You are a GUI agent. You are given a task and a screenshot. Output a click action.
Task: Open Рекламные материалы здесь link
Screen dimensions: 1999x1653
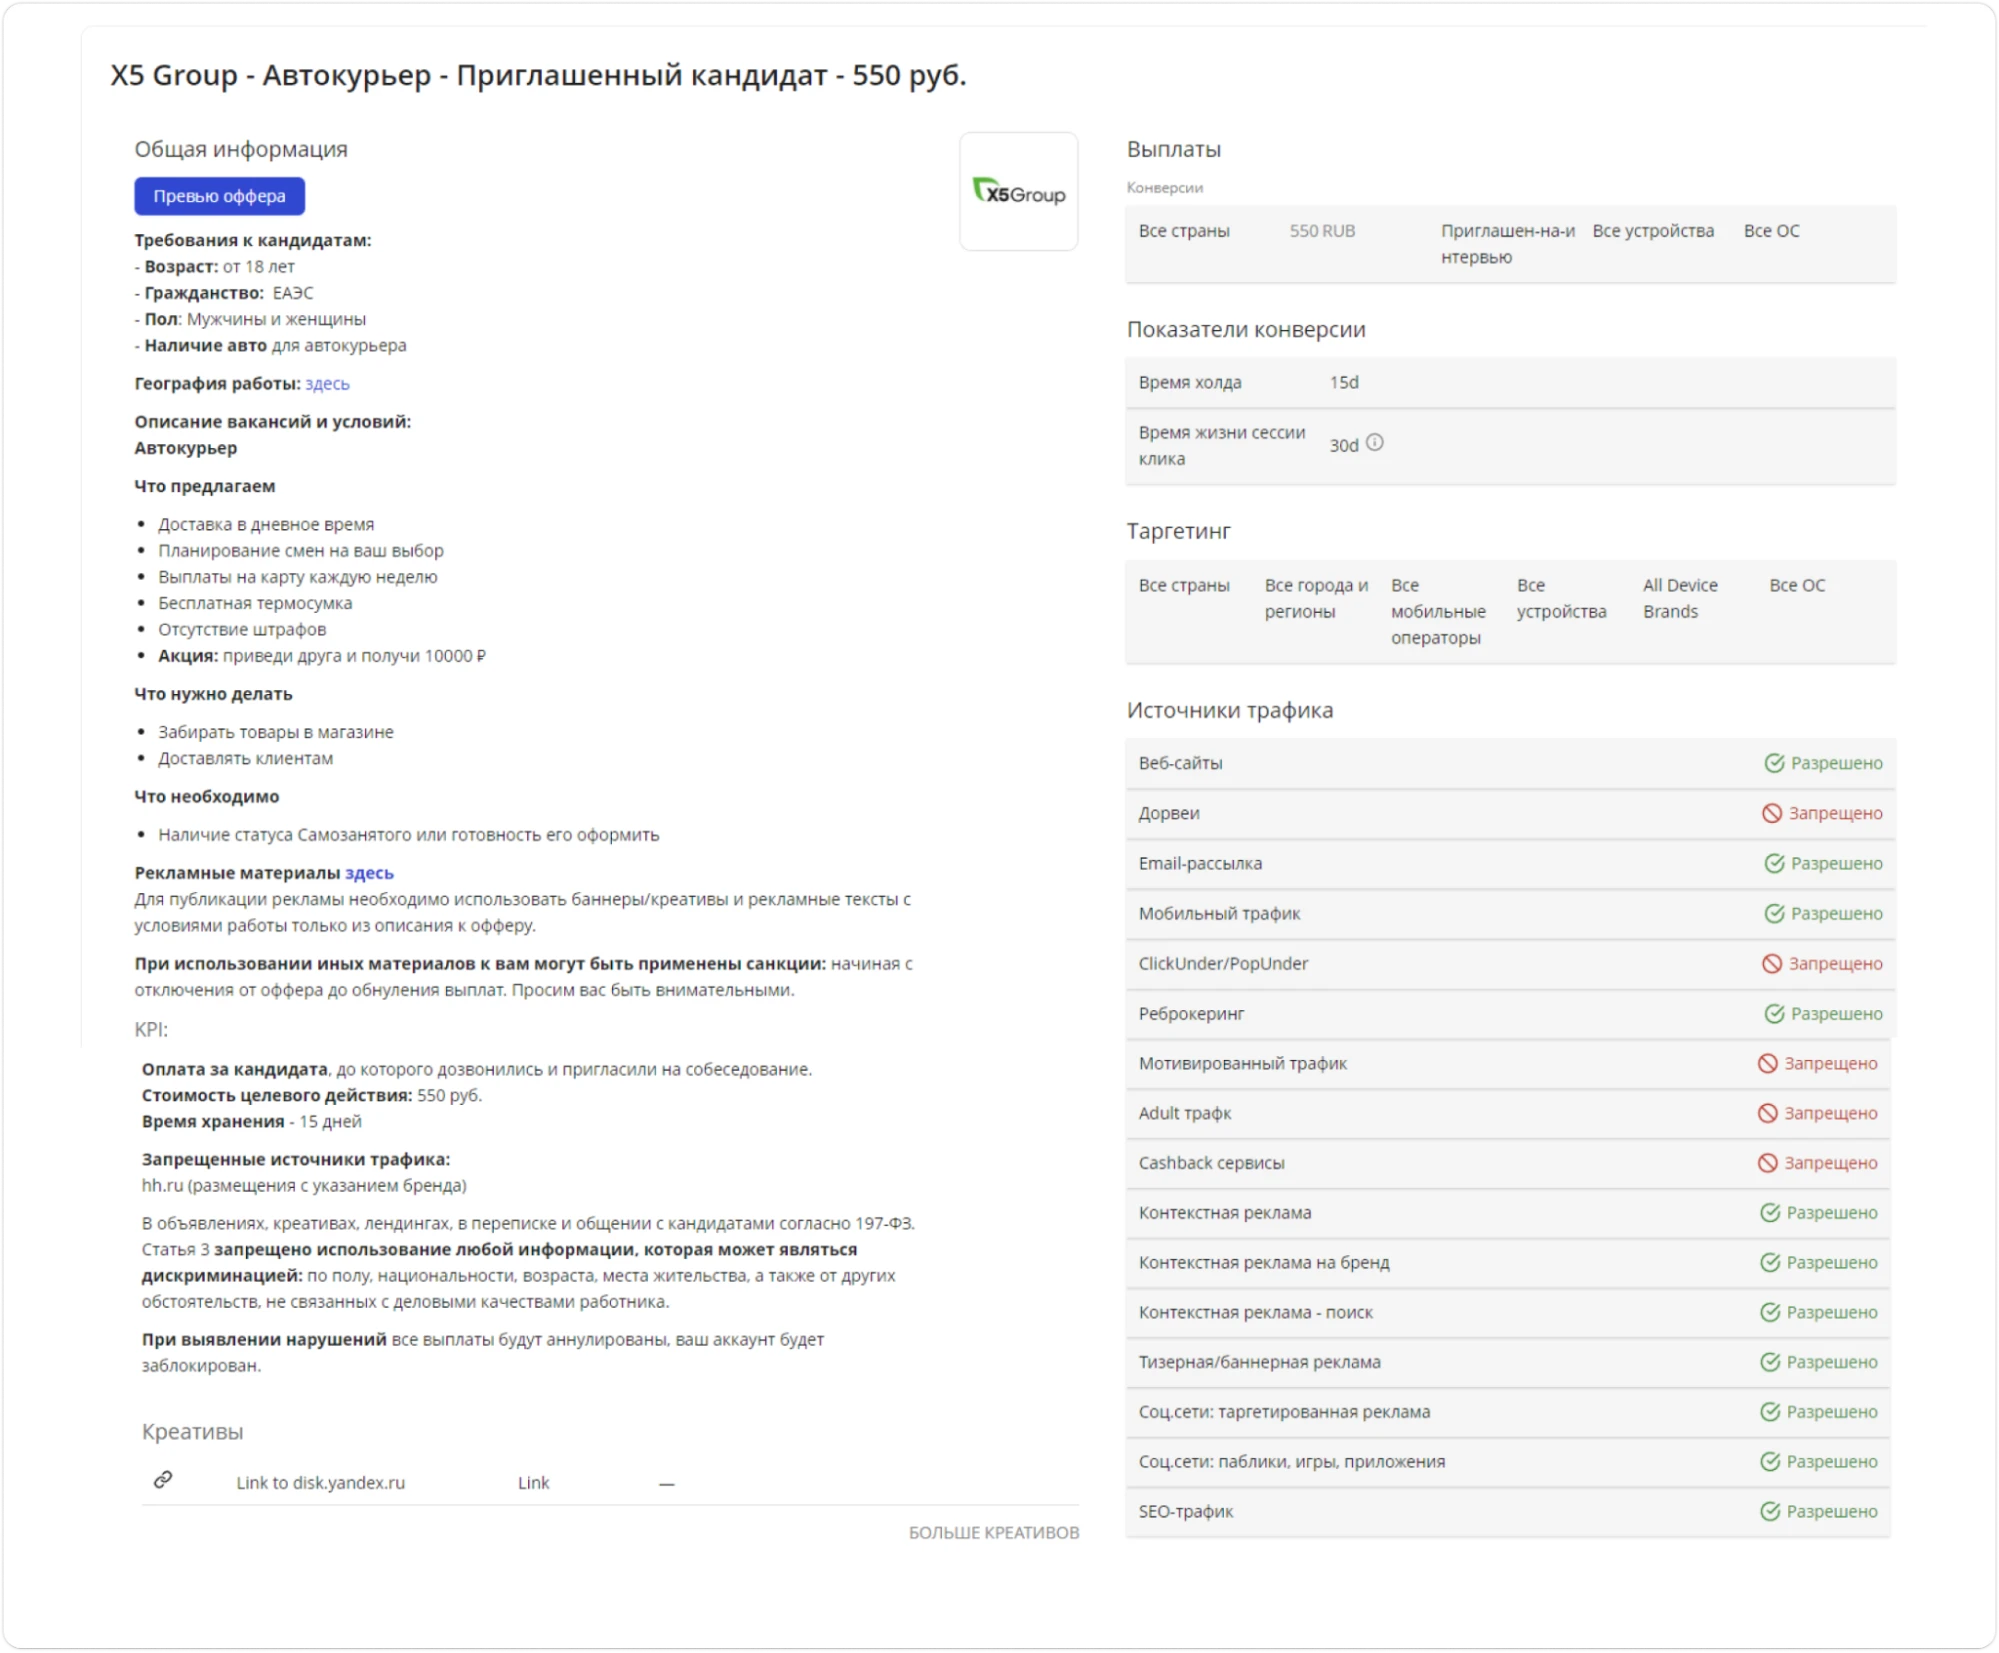pyautogui.click(x=369, y=873)
